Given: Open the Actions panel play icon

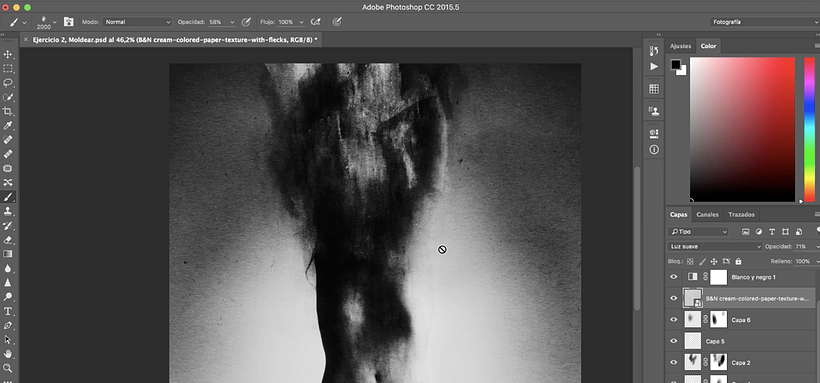Looking at the screenshot, I should click(654, 66).
